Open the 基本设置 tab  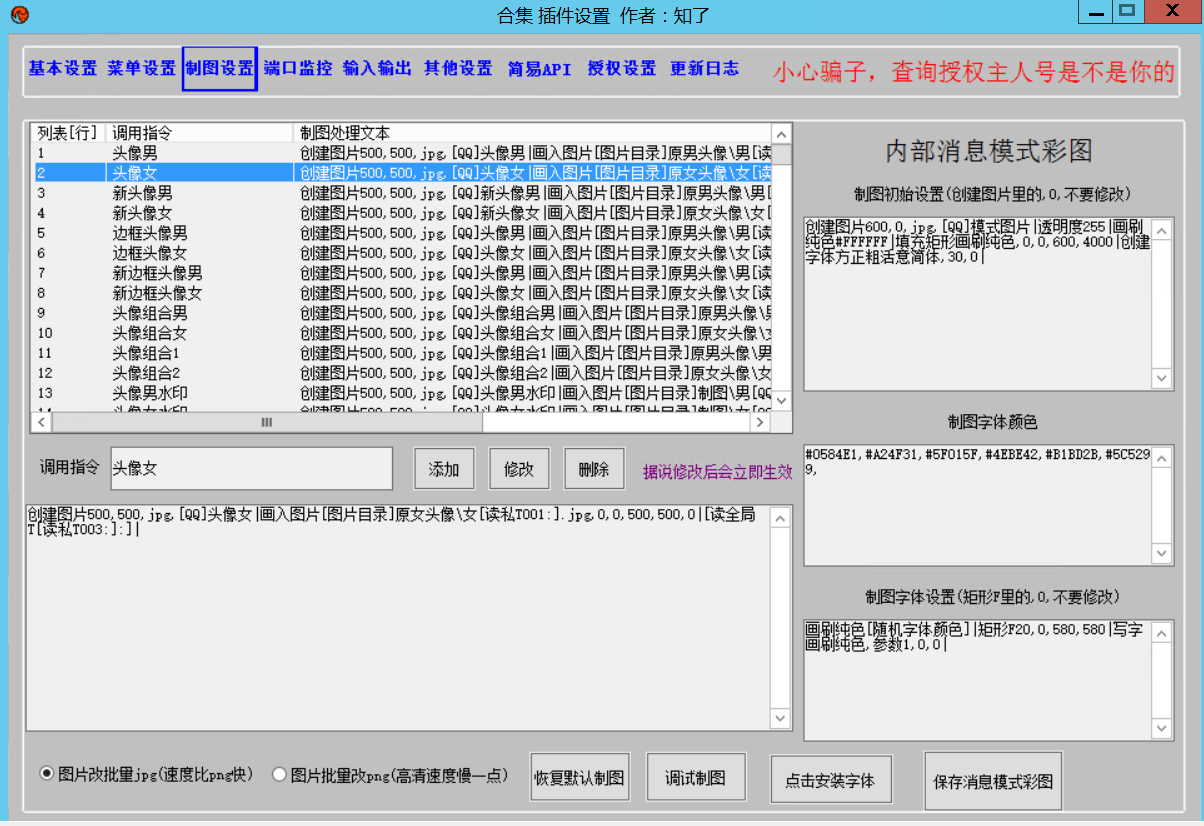(x=62, y=69)
